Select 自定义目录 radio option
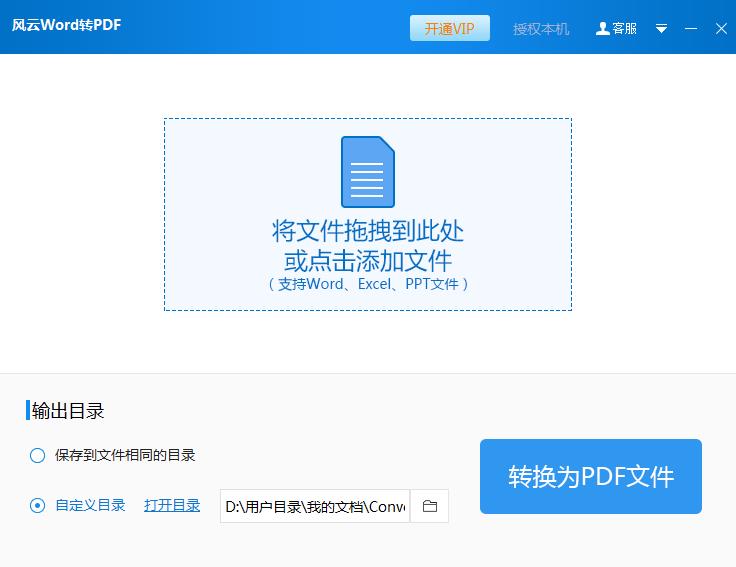 point(38,506)
